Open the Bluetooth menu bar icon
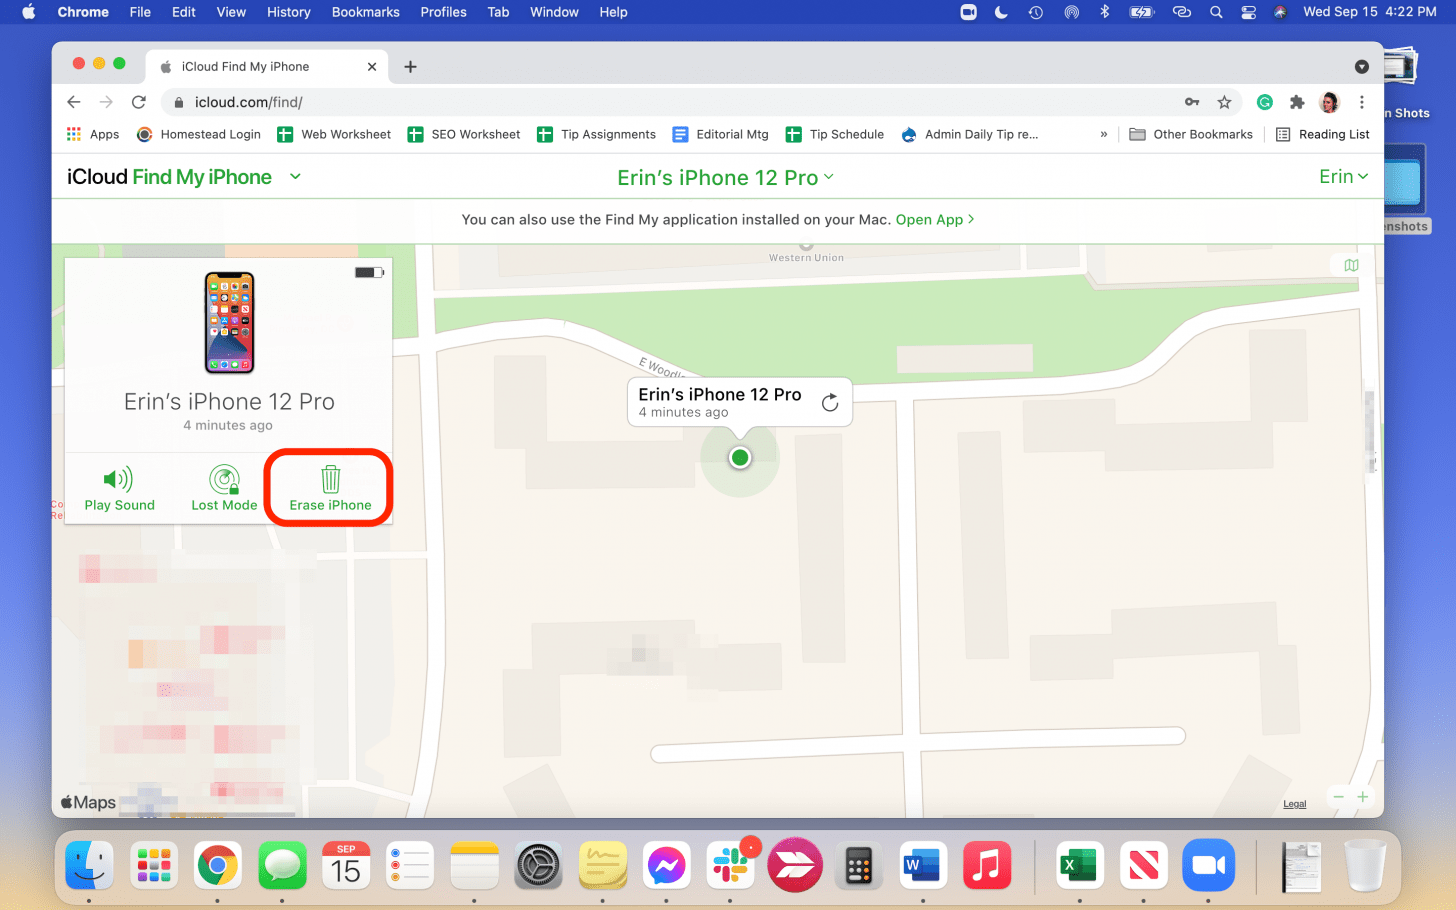The height and width of the screenshot is (910, 1456). (x=1105, y=12)
